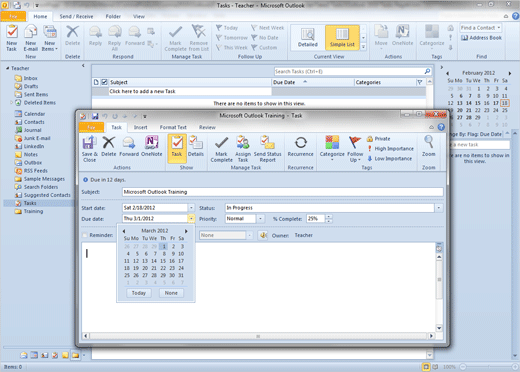Click the reminder sound speaker icon

tap(263, 235)
